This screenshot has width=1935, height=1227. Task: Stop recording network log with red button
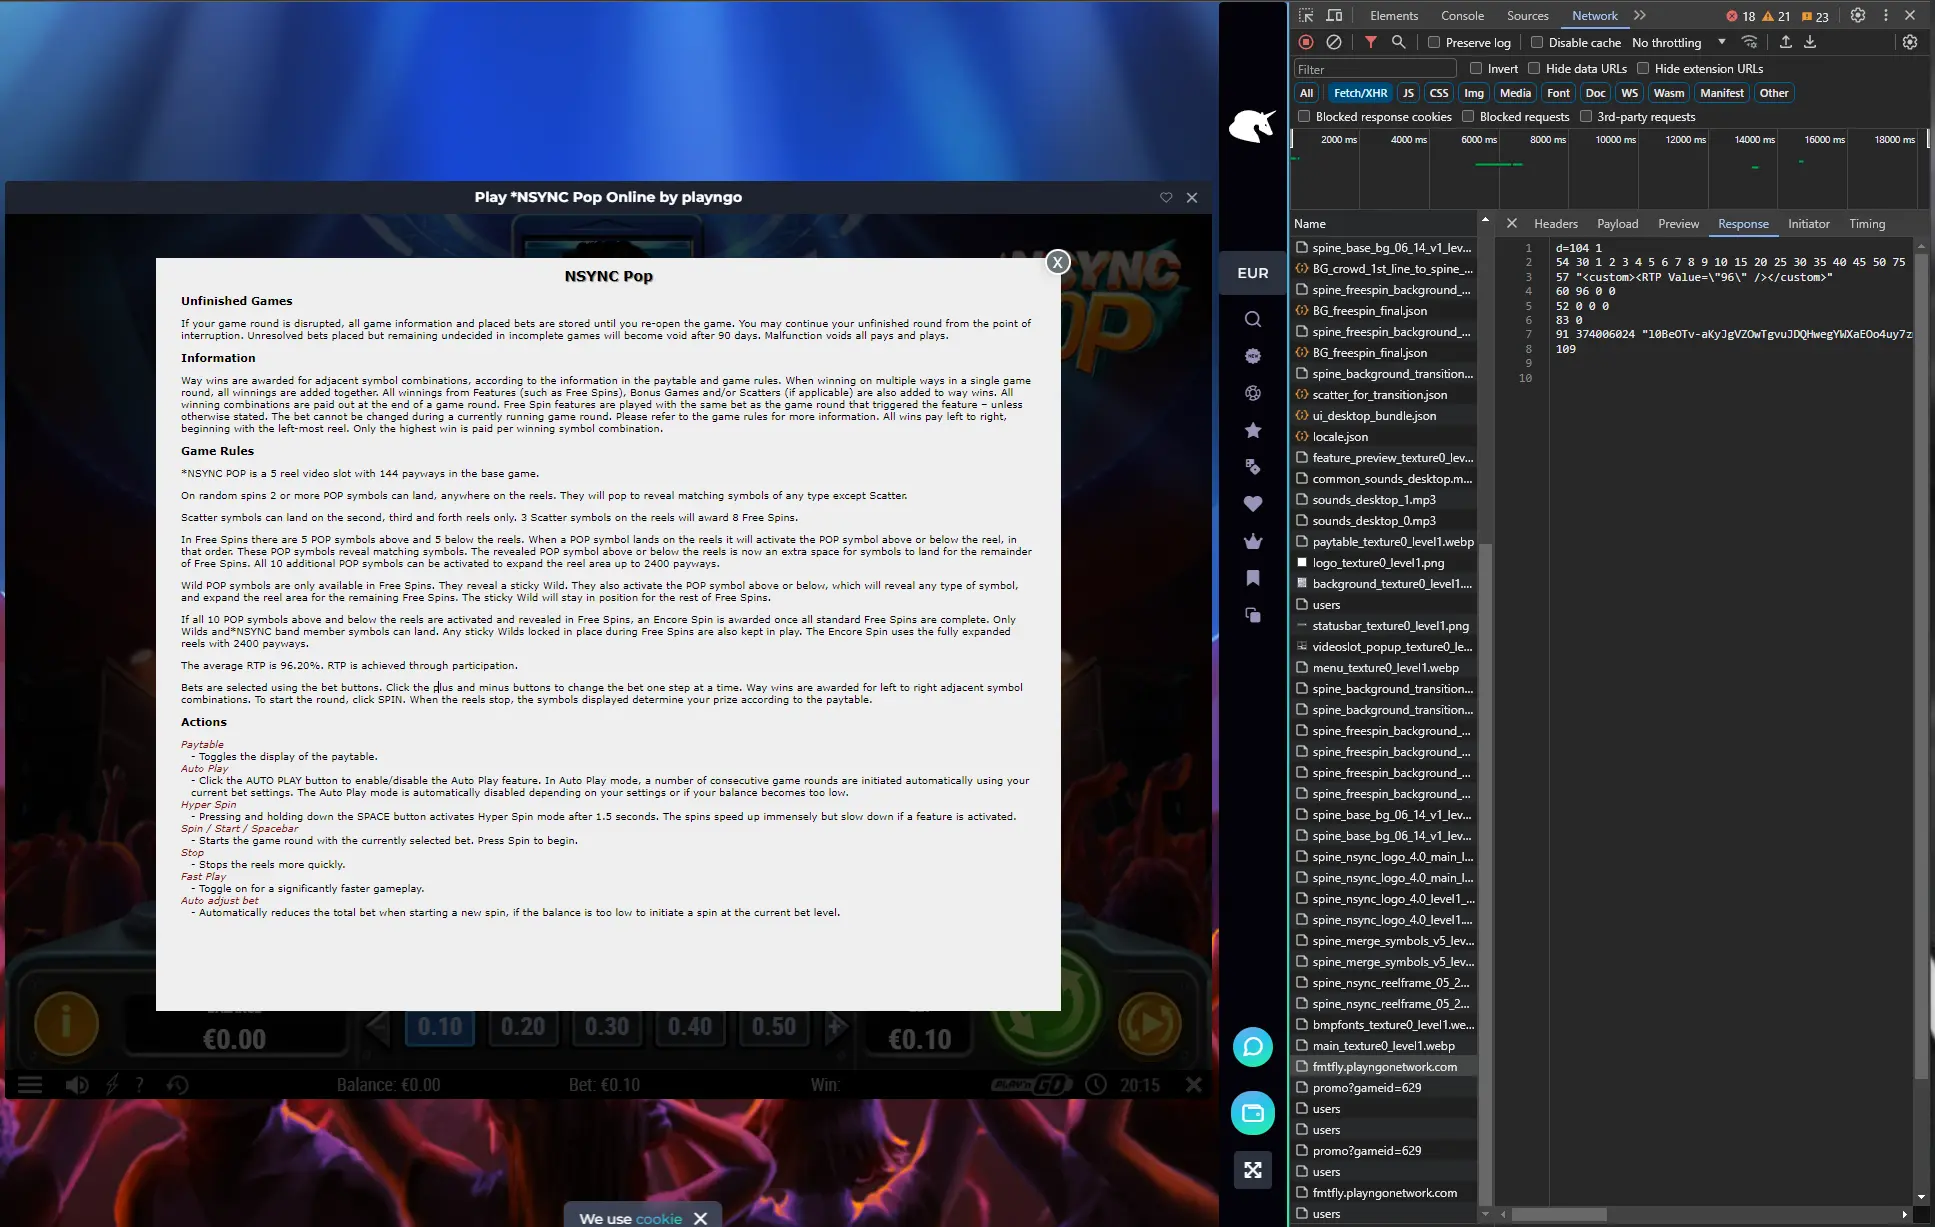[x=1306, y=42]
